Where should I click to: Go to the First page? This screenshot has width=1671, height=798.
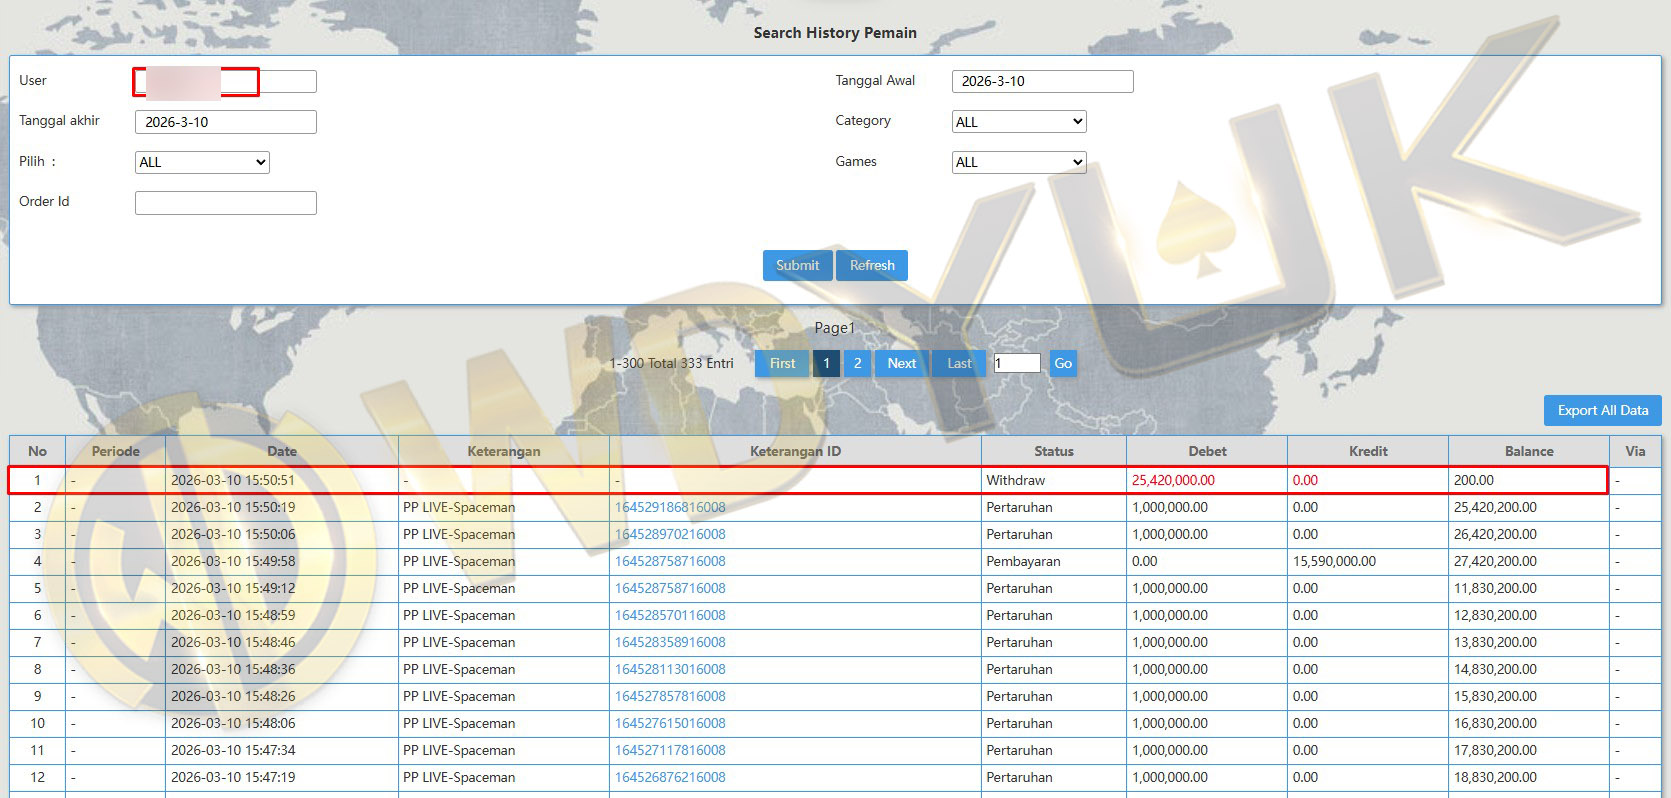782,363
